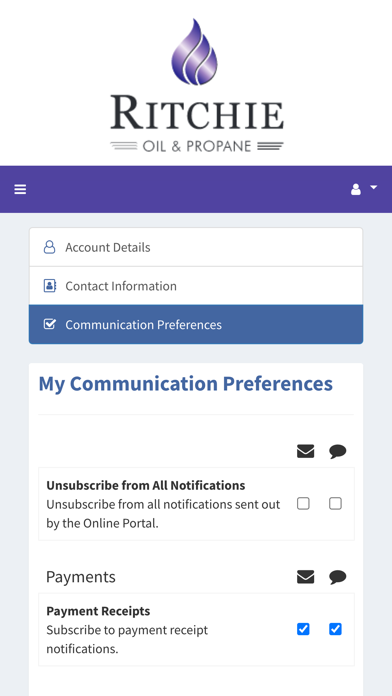Click the Payments section email envelope icon
Screen dimensions: 392x696
(305, 577)
